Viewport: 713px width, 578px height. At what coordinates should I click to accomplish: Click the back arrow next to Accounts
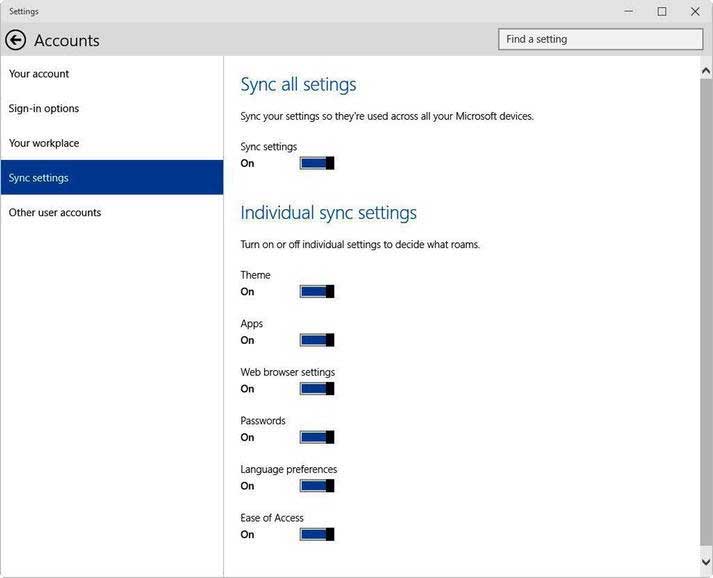(x=15, y=40)
